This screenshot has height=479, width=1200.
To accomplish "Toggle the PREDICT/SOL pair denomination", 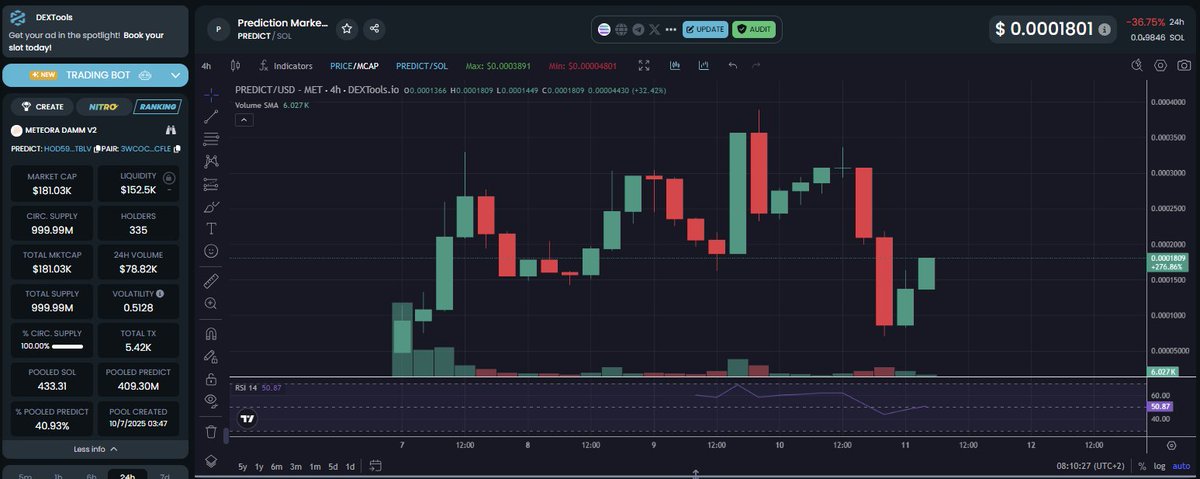I will pyautogui.click(x=422, y=66).
